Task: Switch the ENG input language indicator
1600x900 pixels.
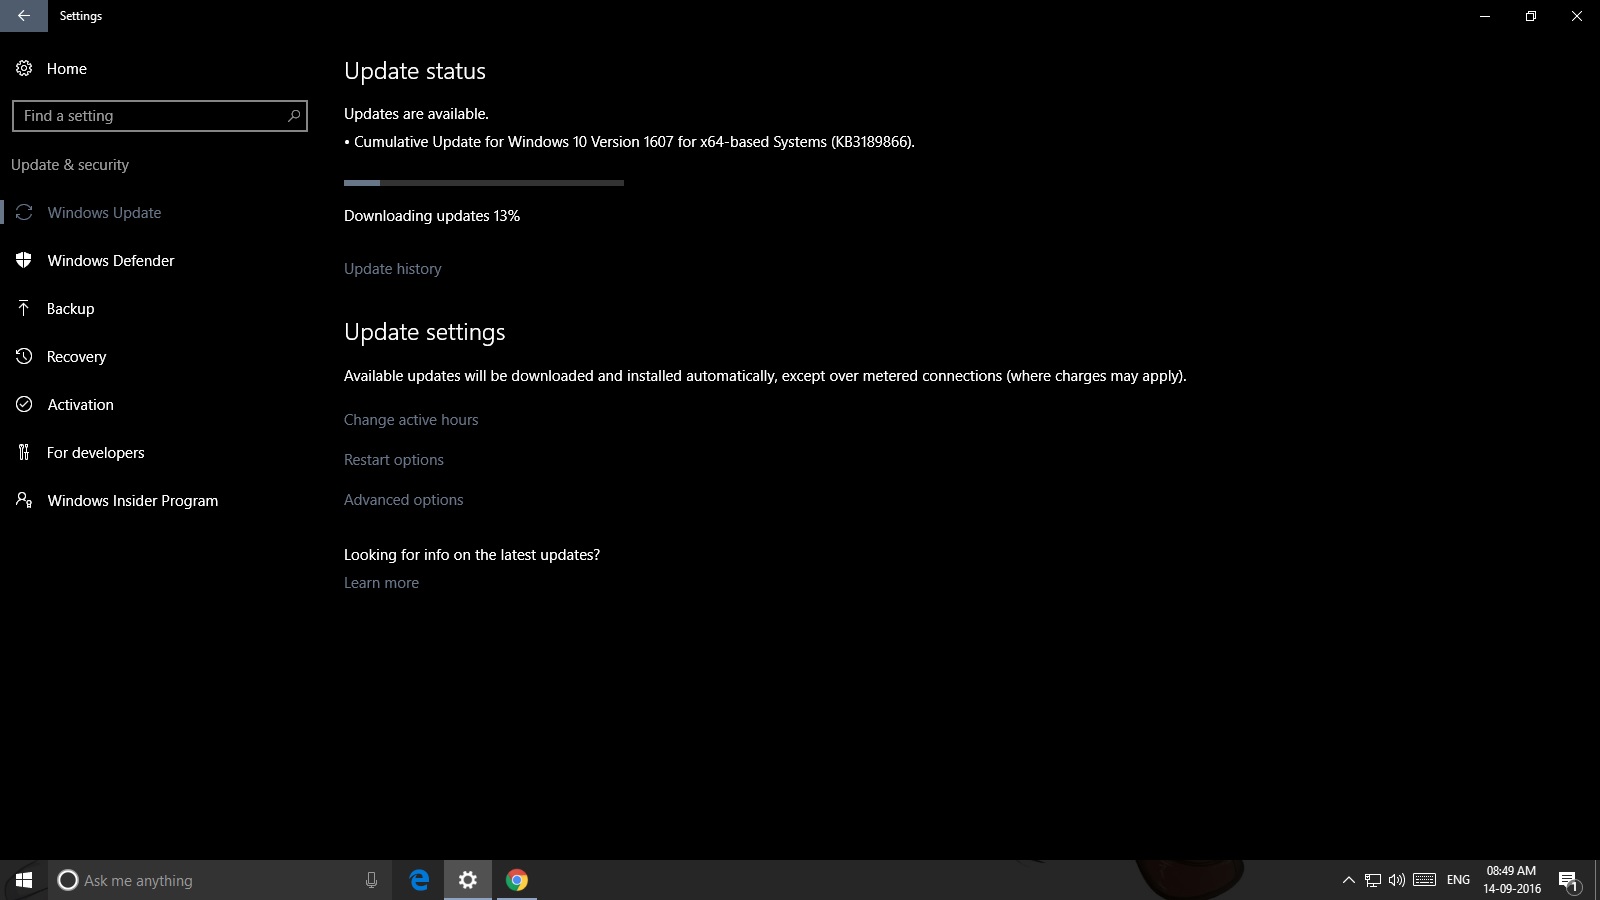Action: click(x=1459, y=880)
